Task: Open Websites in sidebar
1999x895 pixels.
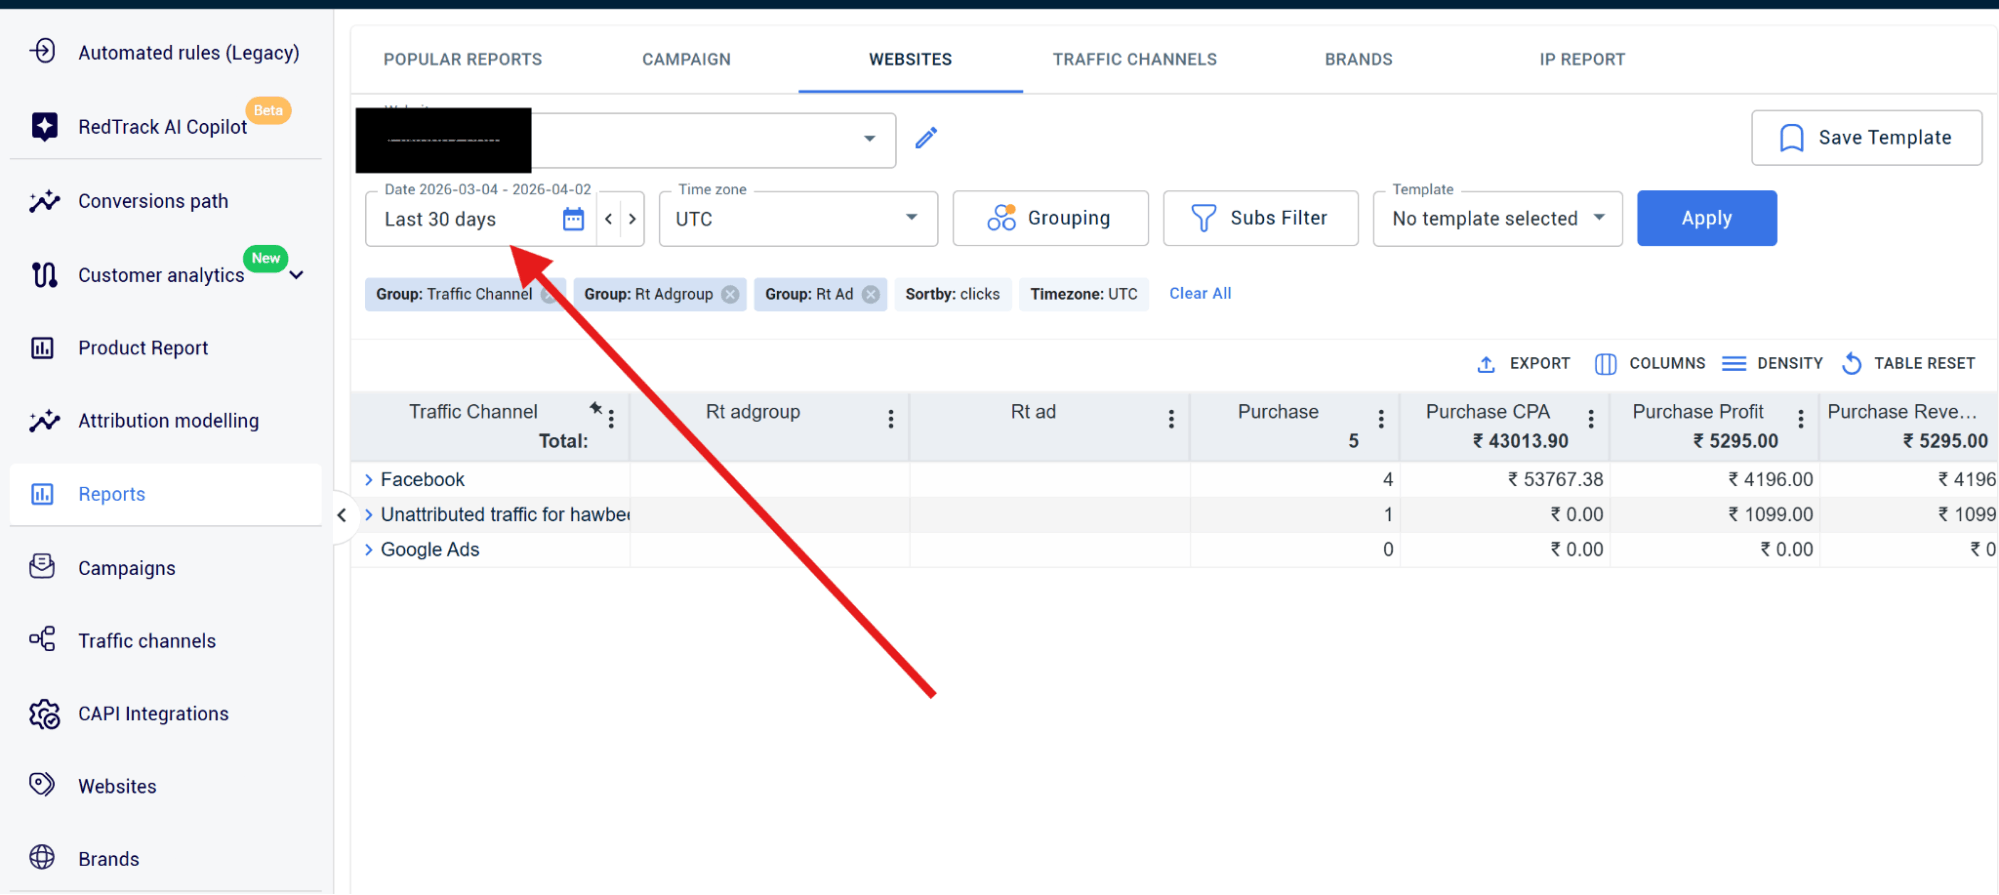Action: [117, 787]
